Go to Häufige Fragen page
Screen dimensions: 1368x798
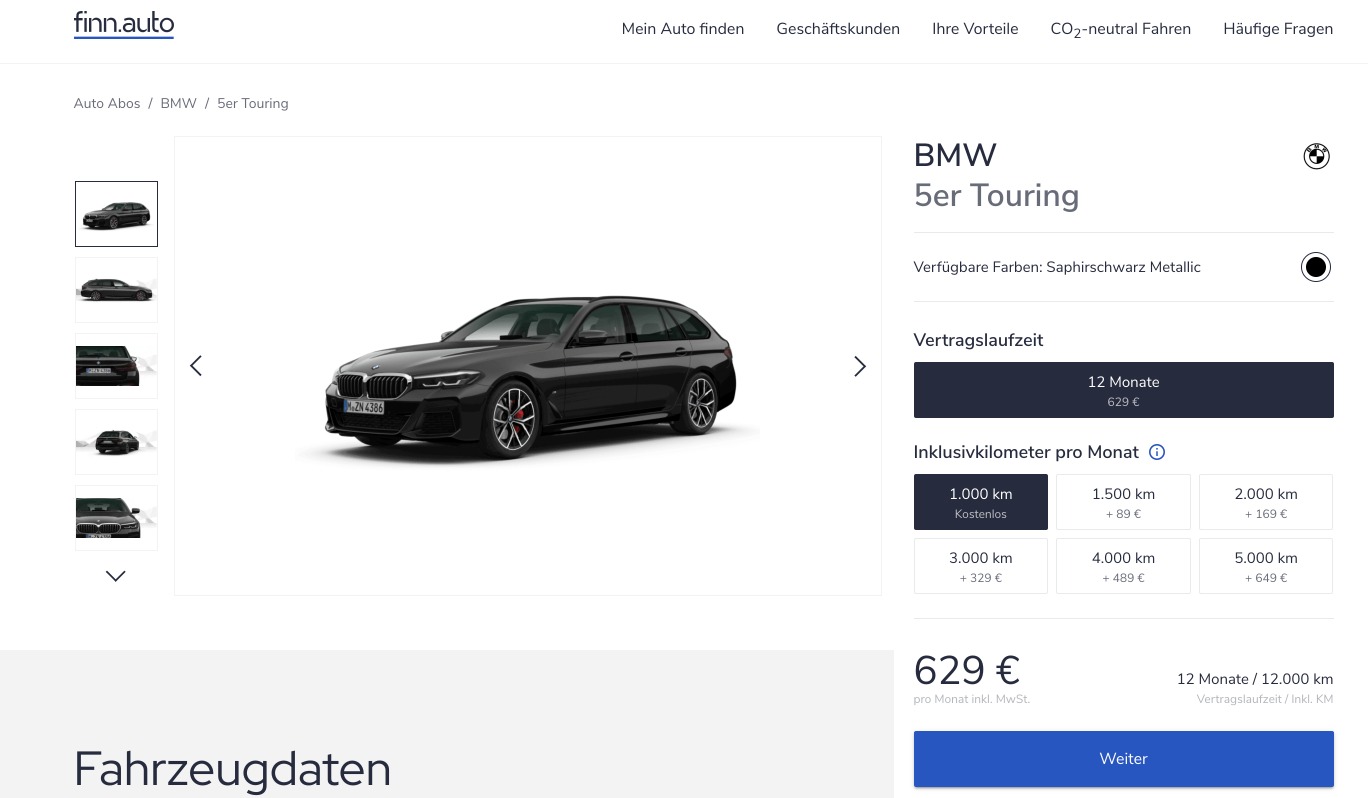(x=1278, y=29)
